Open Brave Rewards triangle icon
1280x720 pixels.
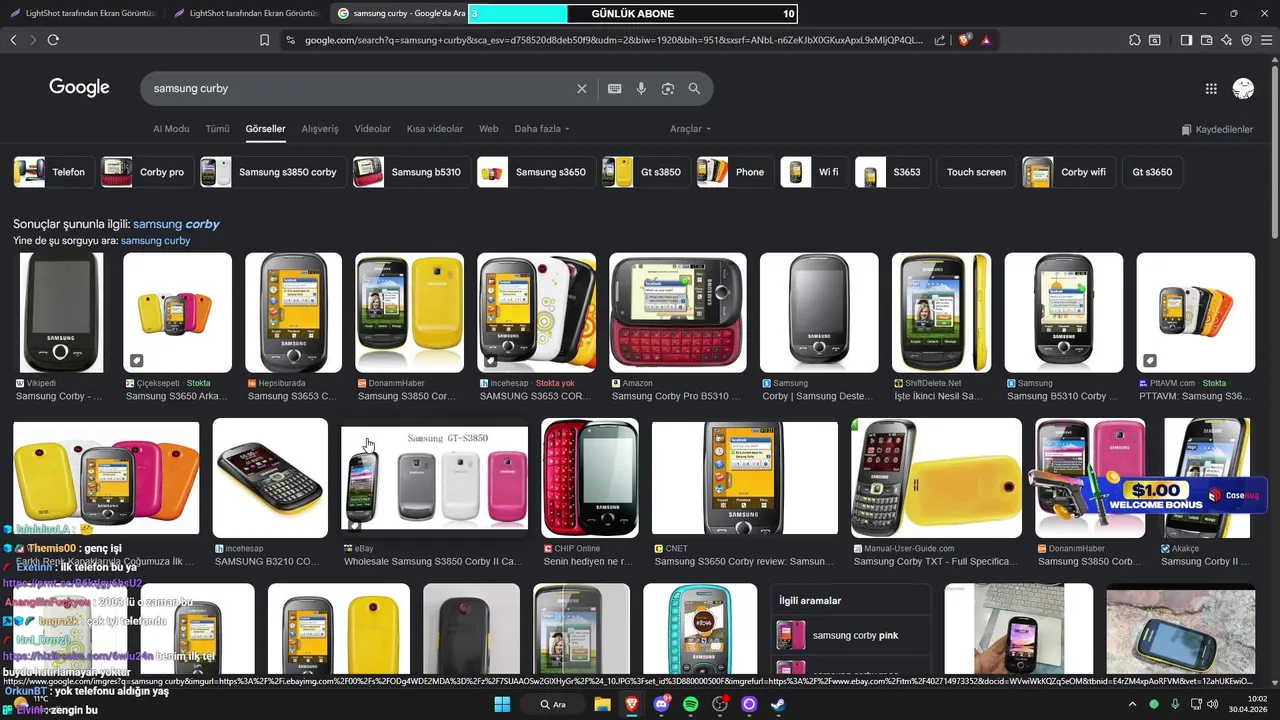tap(986, 40)
